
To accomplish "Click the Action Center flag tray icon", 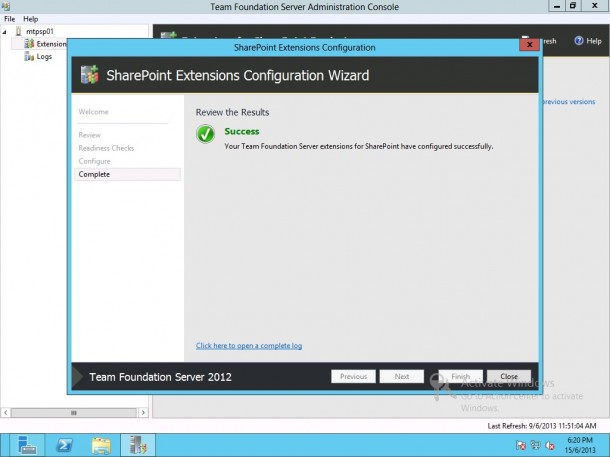I will [521, 445].
